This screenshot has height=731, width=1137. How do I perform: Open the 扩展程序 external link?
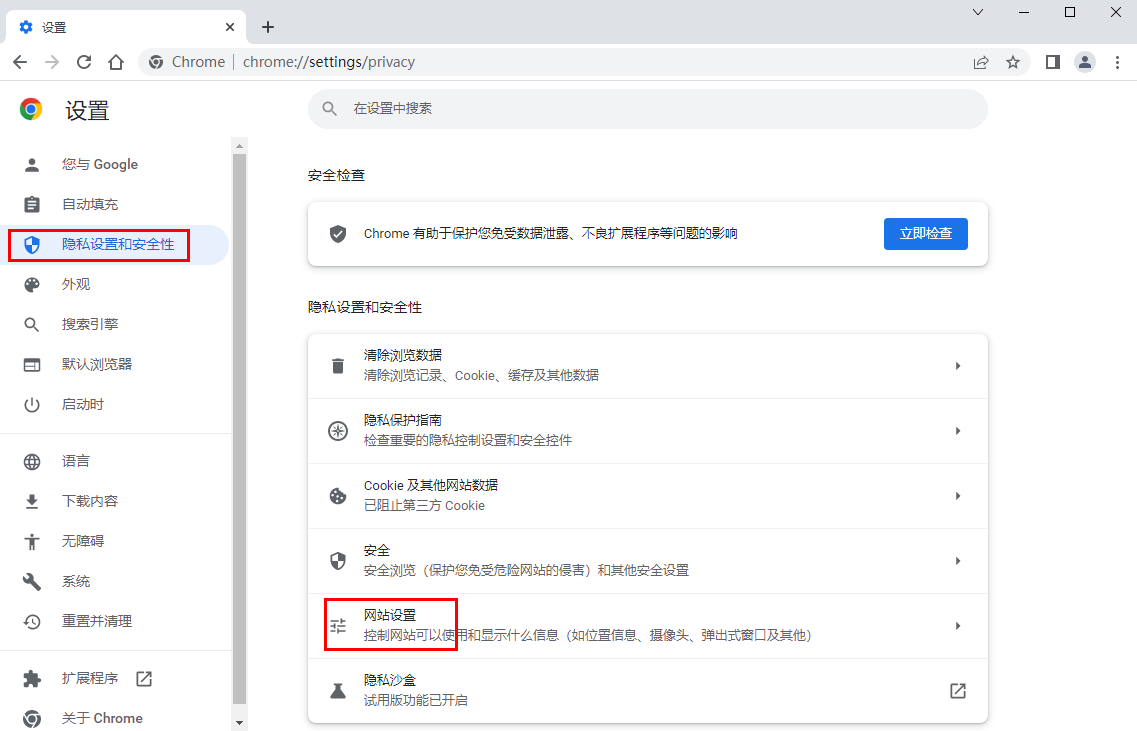[x=143, y=678]
